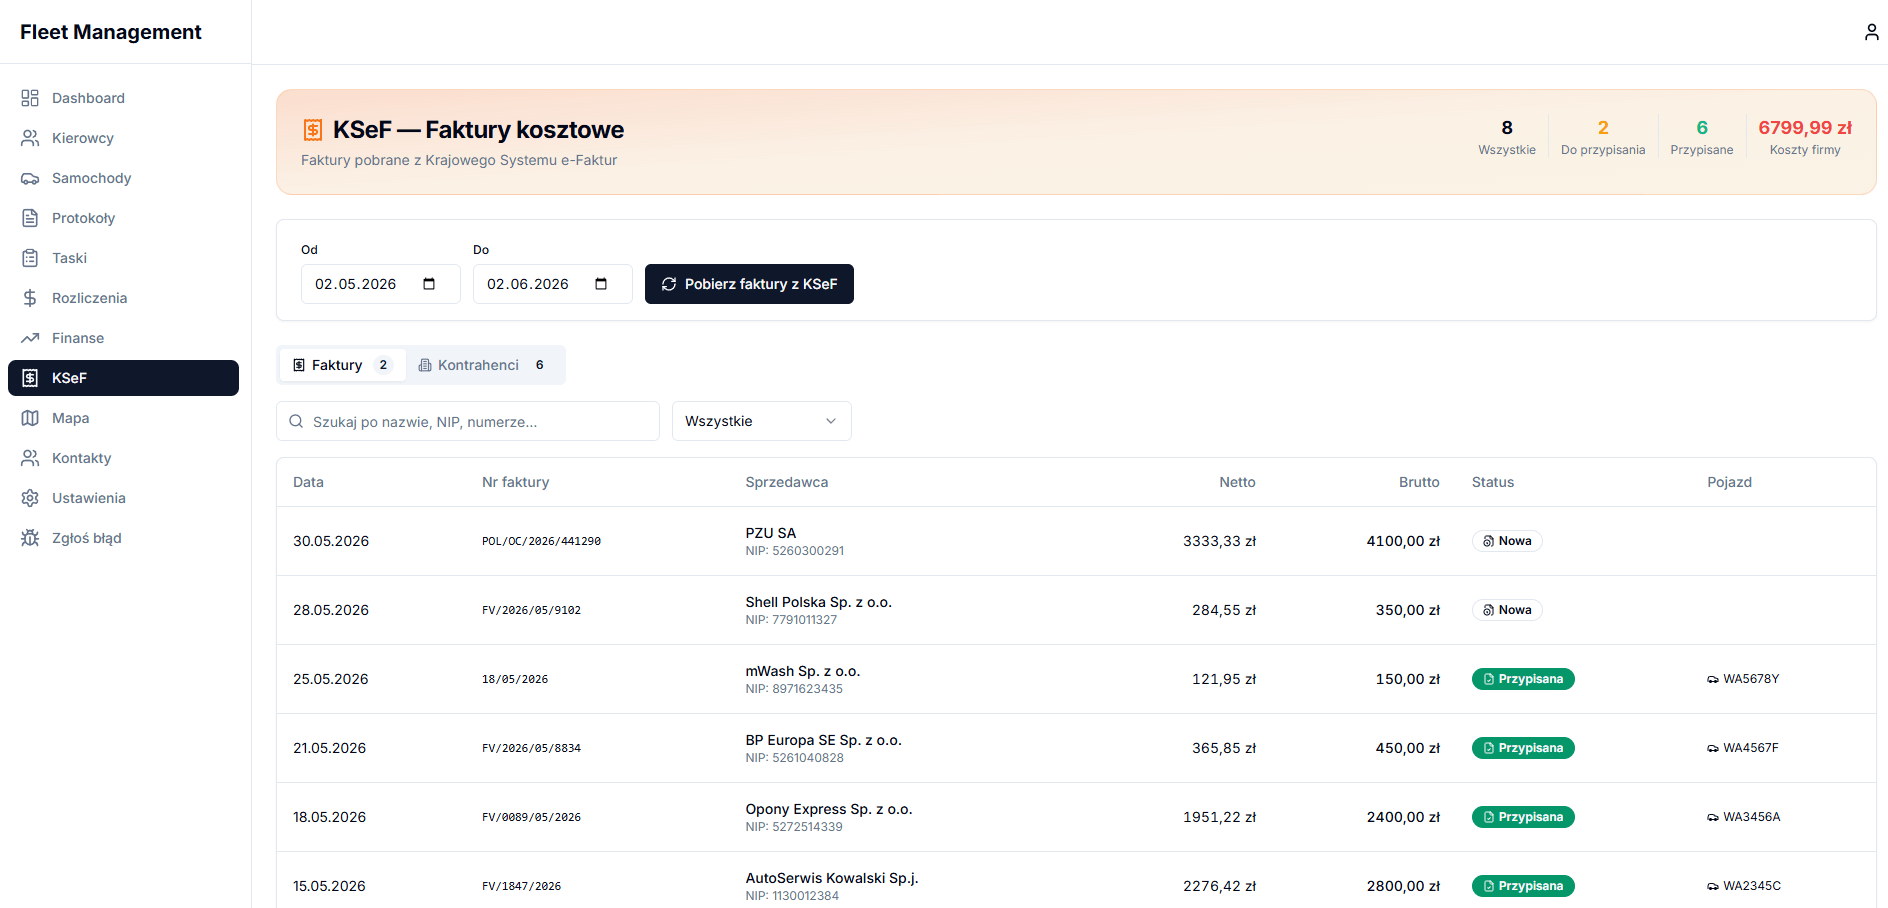Click the Finanse trend icon
The height and width of the screenshot is (908, 1888).
point(30,338)
